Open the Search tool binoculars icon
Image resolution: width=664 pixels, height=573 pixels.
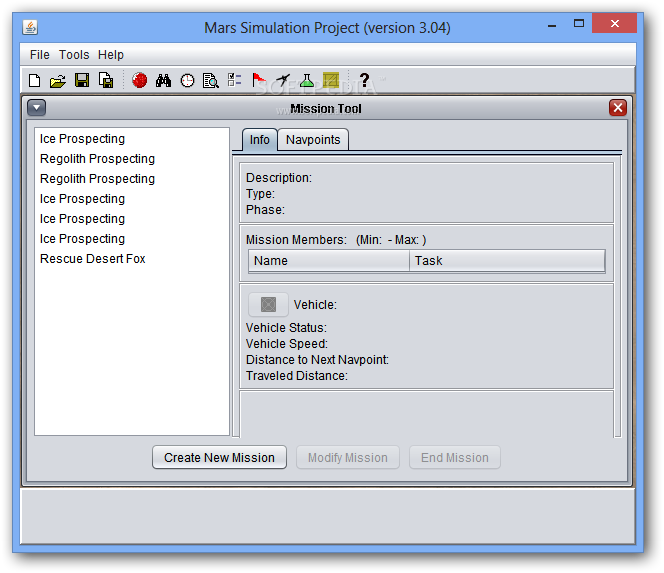[163, 80]
